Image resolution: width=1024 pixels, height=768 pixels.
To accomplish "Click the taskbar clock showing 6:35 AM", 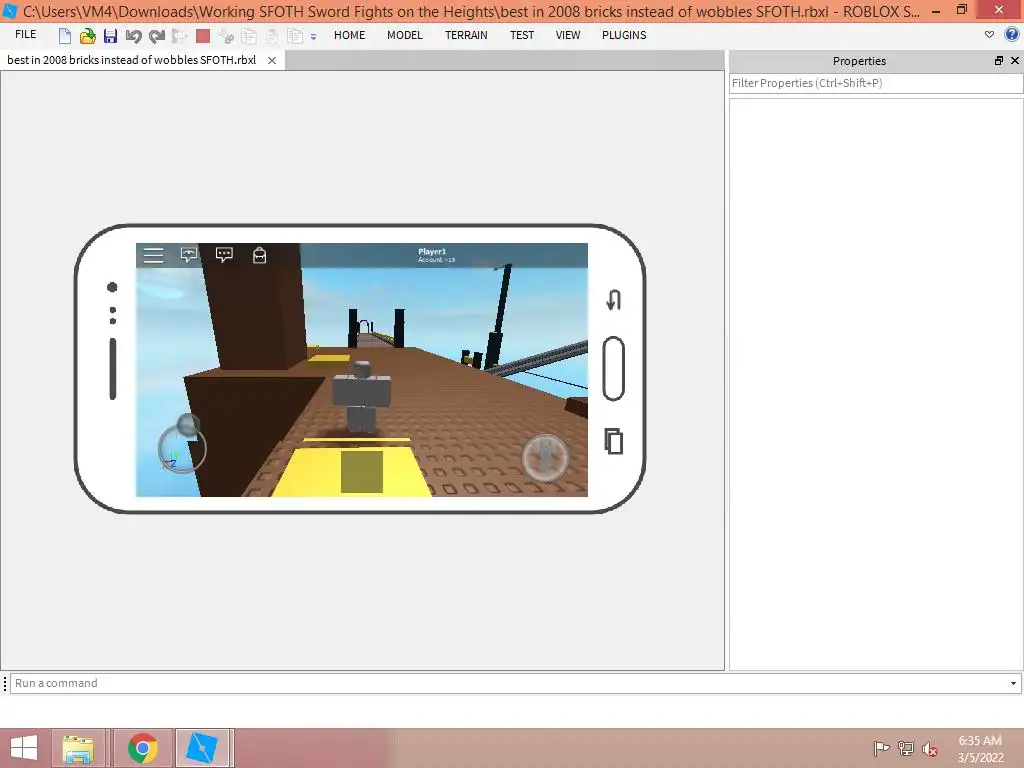I will pos(980,741).
